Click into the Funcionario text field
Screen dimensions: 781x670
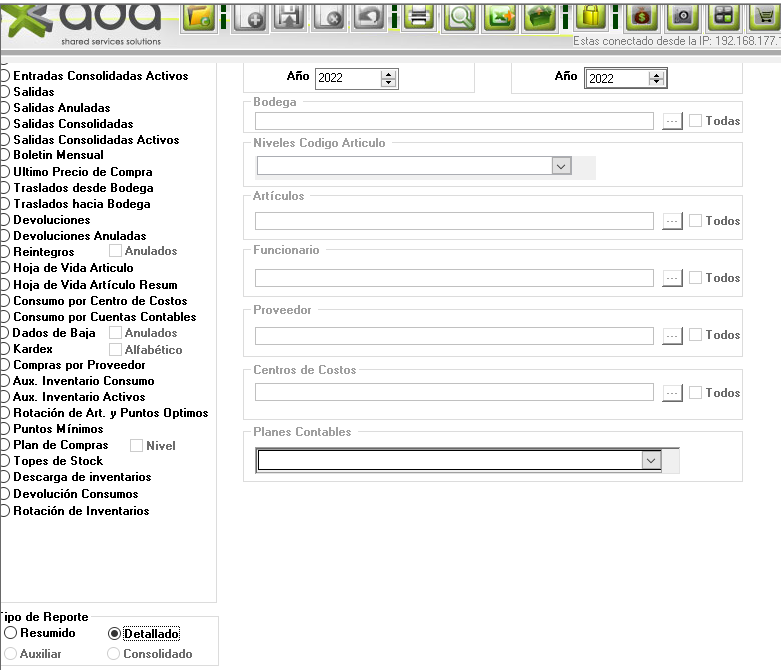454,278
